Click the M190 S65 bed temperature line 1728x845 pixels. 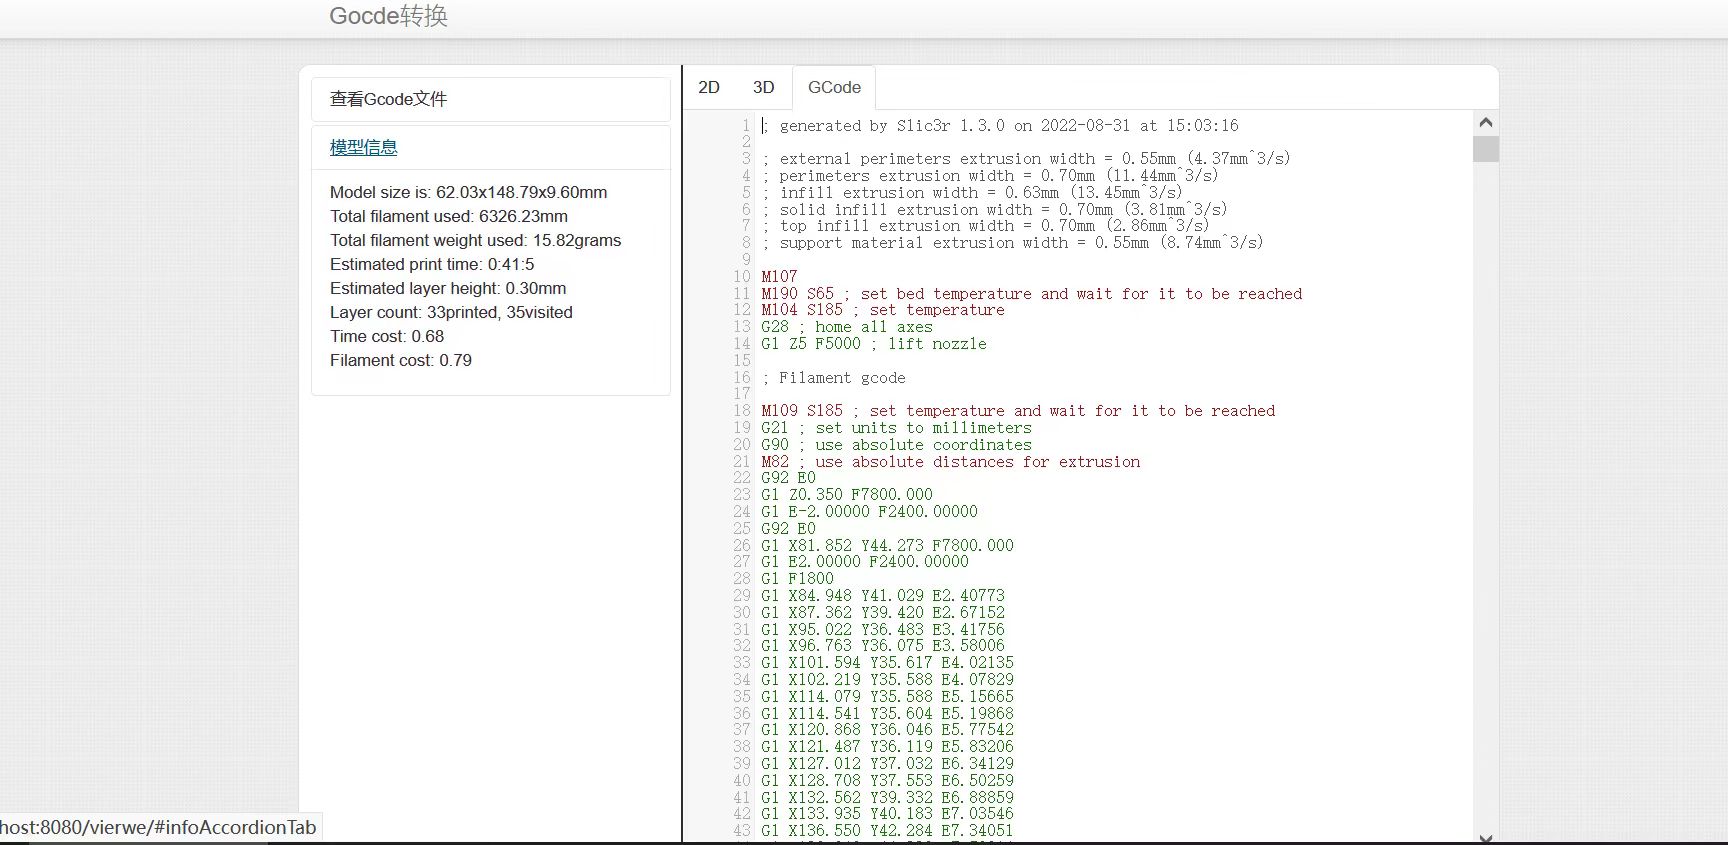tap(1031, 294)
